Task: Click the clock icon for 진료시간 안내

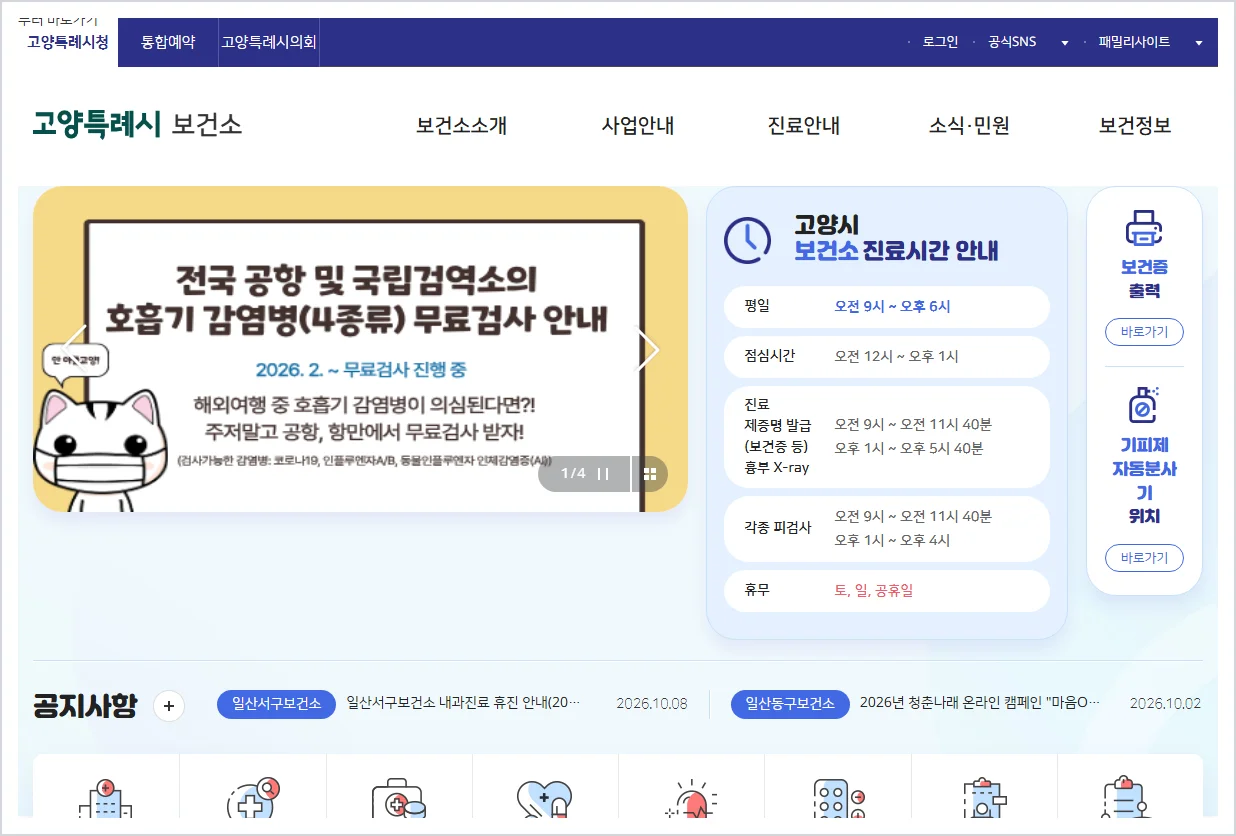Action: [747, 239]
